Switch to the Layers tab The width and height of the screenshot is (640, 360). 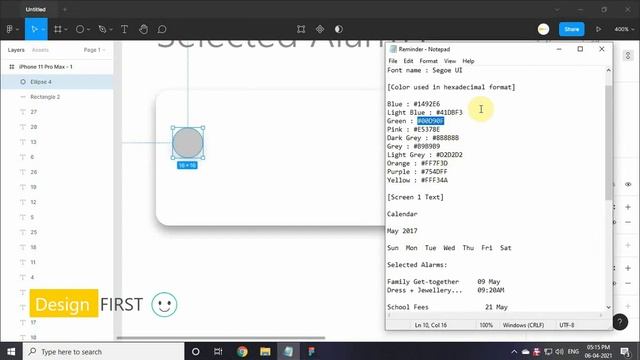pyautogui.click(x=16, y=50)
